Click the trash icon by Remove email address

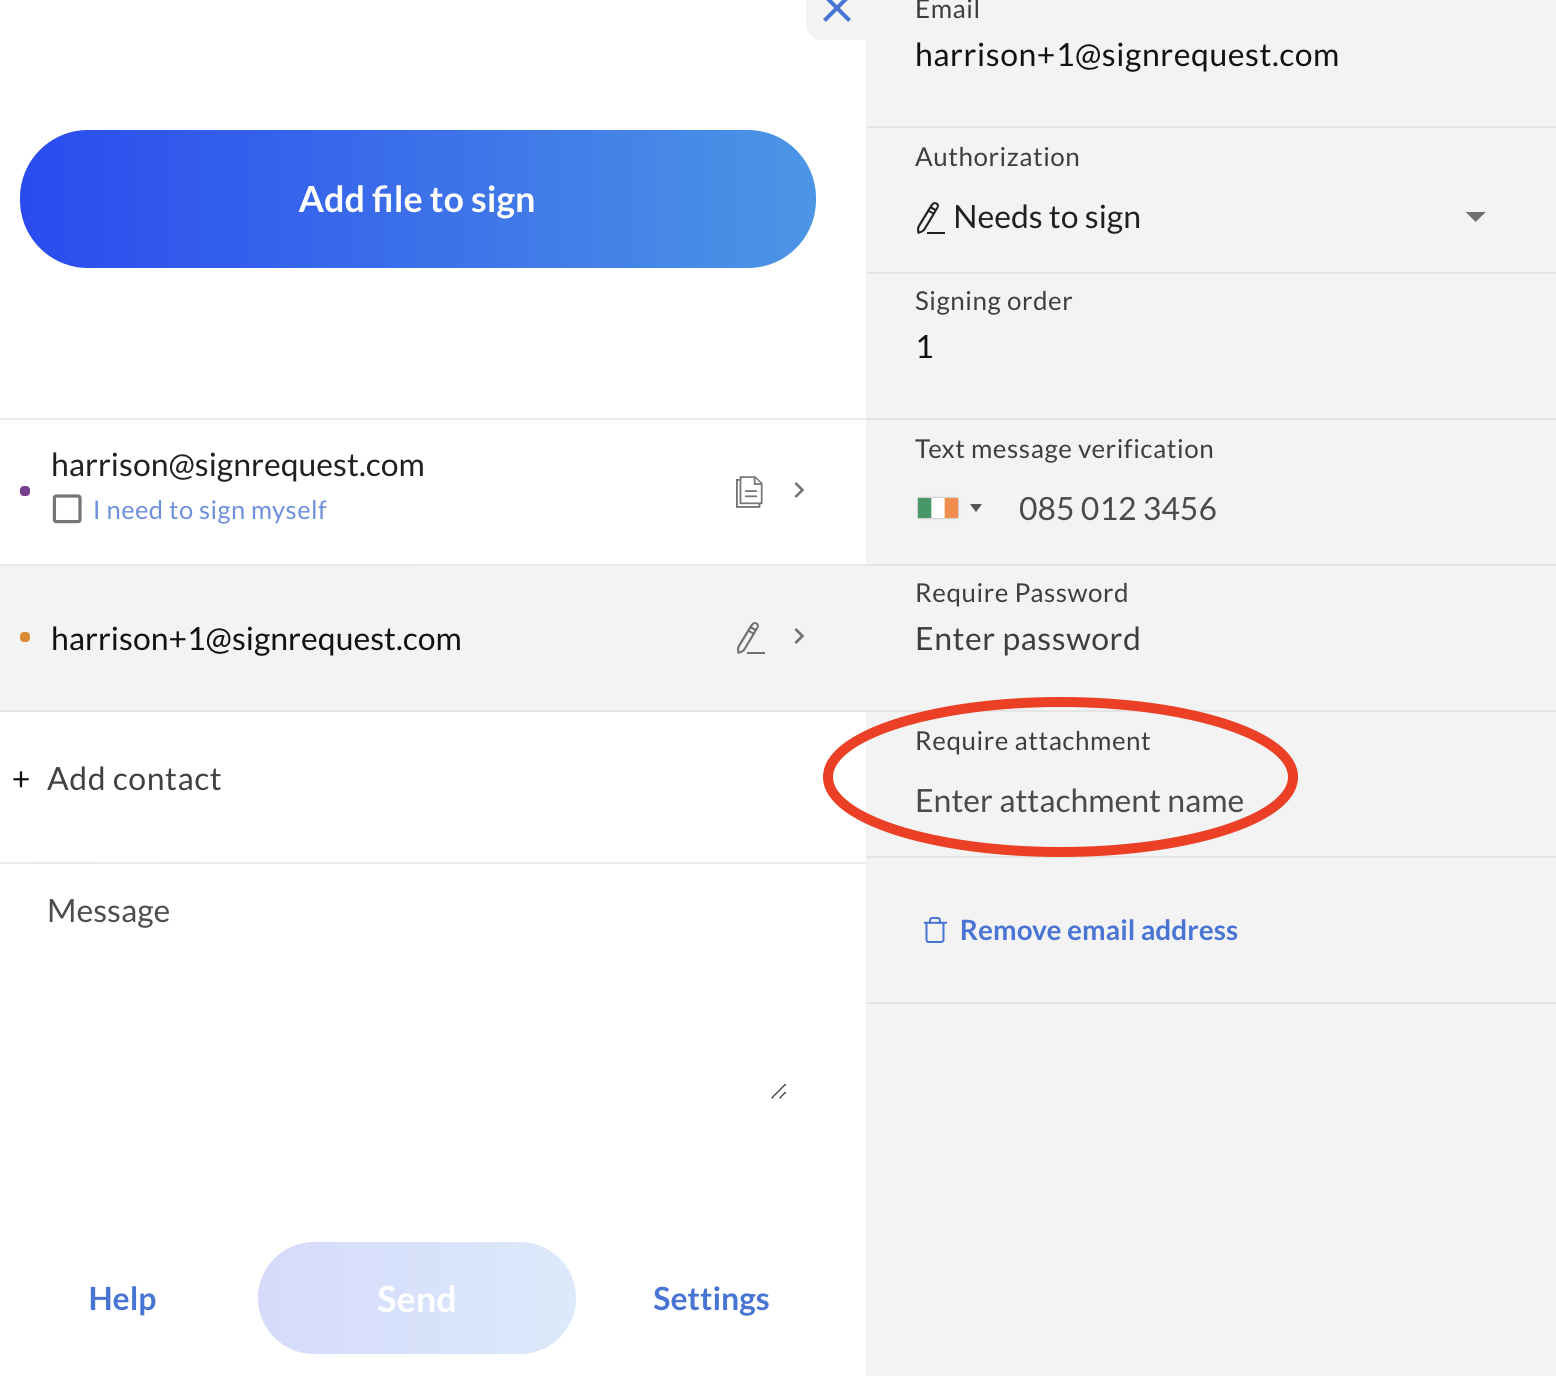pos(935,930)
